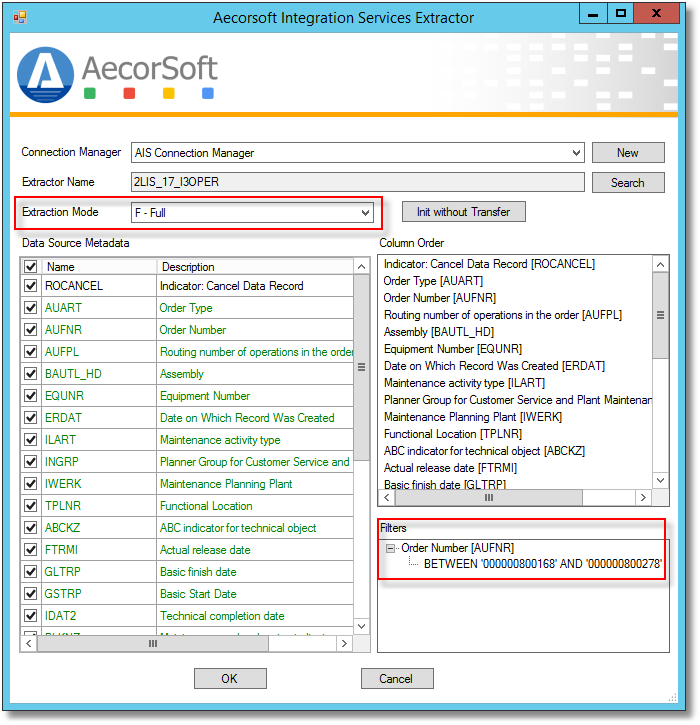The image size is (700, 725).
Task: Select 'Assembly [BAUTL_HD]' in Column Order
Action: click(439, 332)
